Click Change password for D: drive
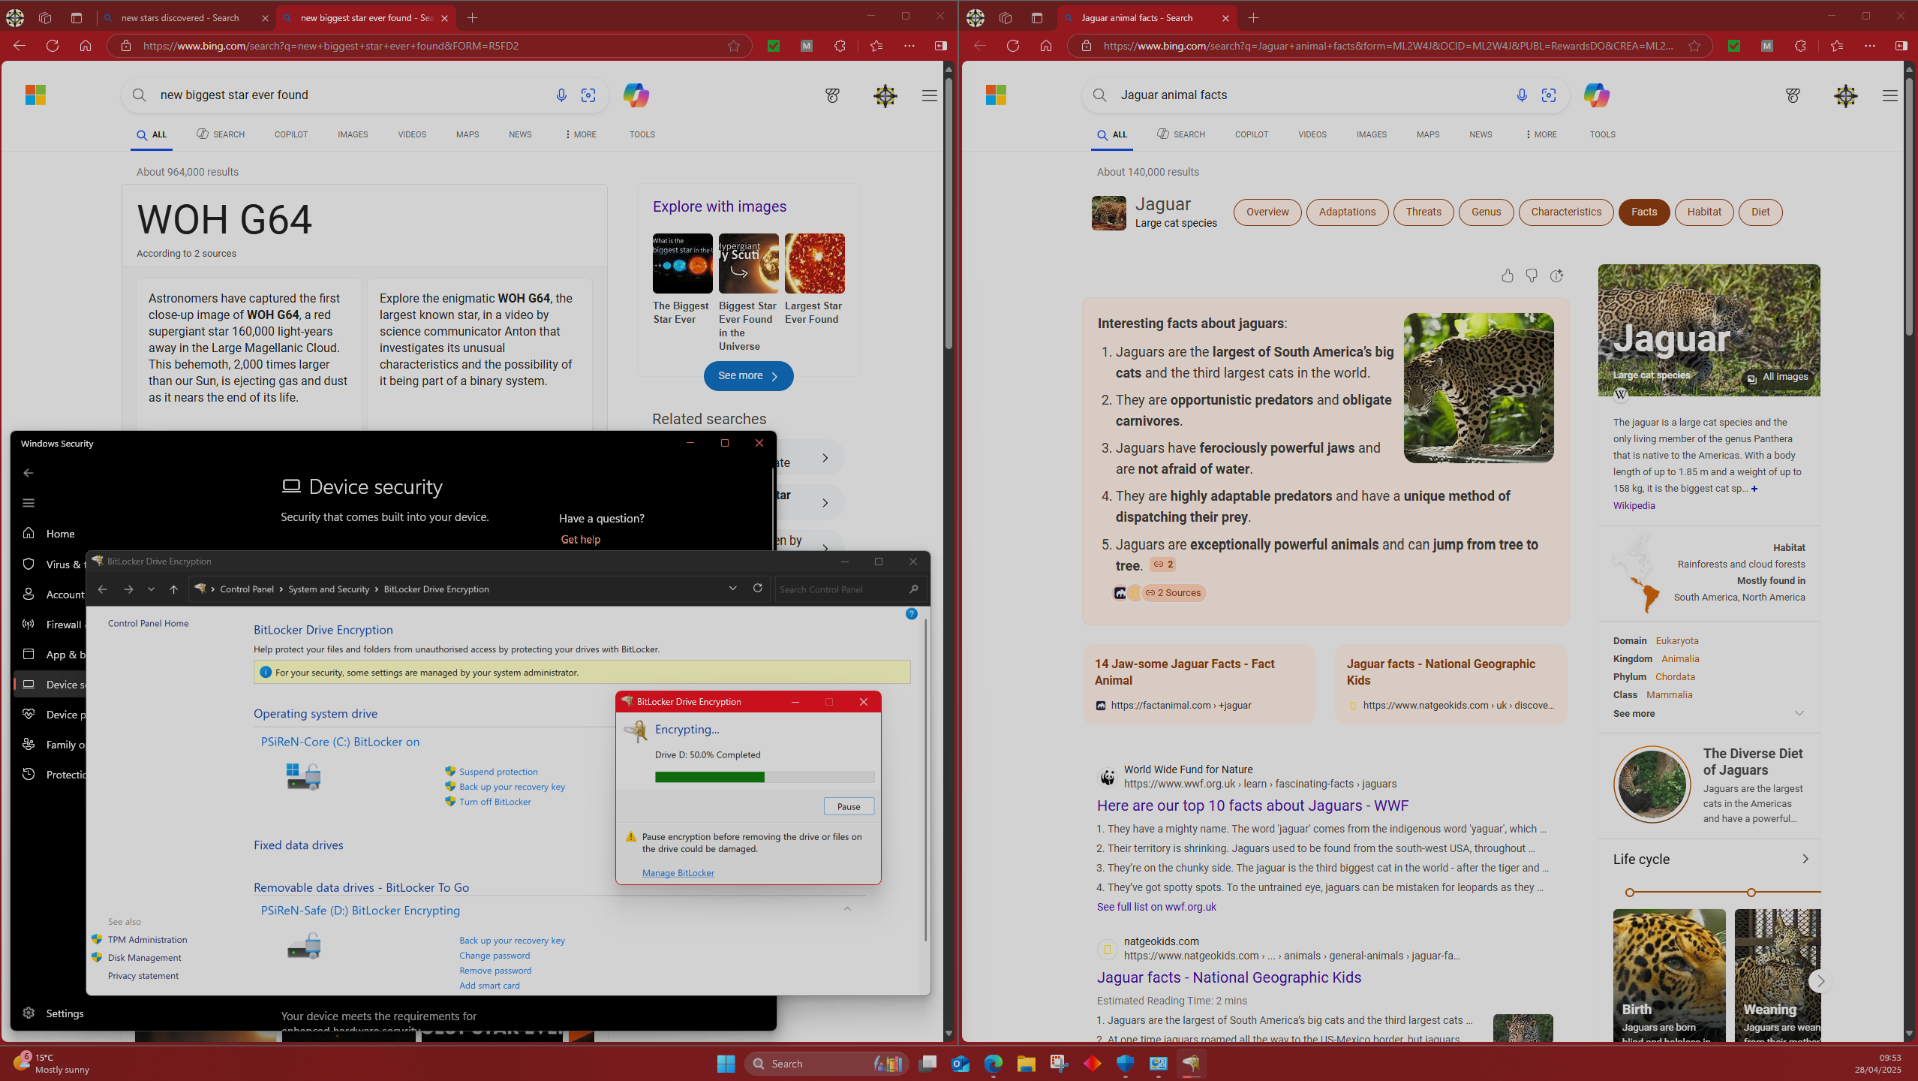 [494, 956]
